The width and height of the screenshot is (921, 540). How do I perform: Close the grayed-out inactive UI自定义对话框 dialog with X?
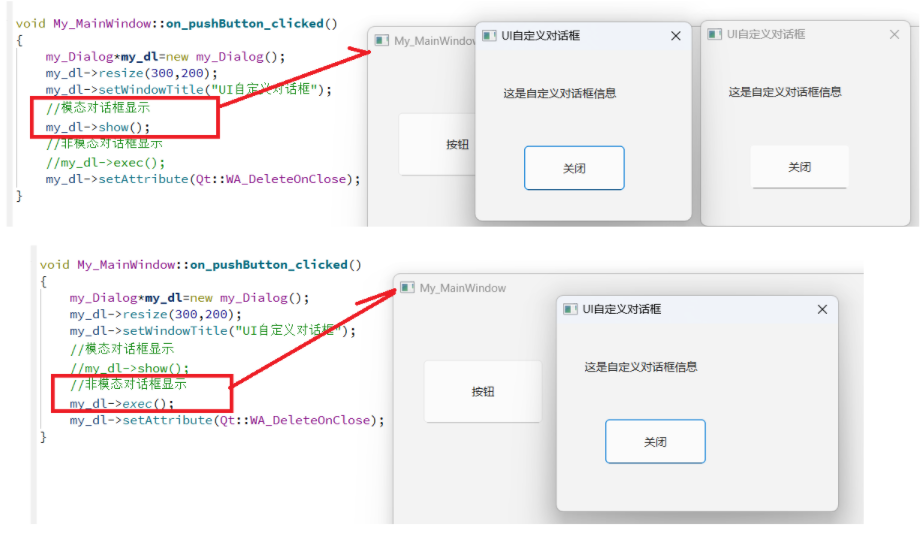[x=894, y=35]
